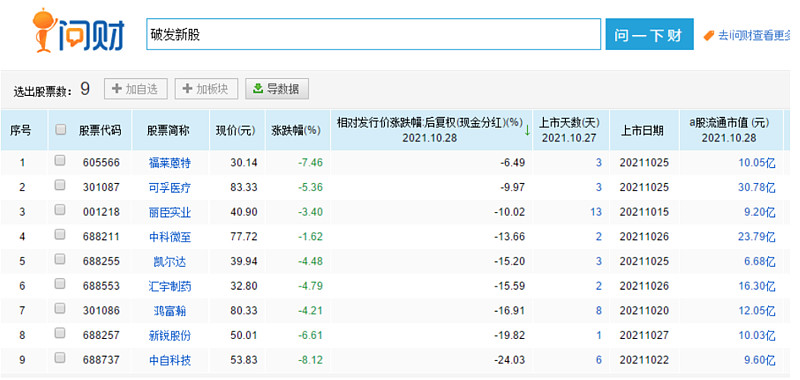Click market value 30.78亿
Image resolution: width=800 pixels, height=380 pixels.
(x=757, y=188)
